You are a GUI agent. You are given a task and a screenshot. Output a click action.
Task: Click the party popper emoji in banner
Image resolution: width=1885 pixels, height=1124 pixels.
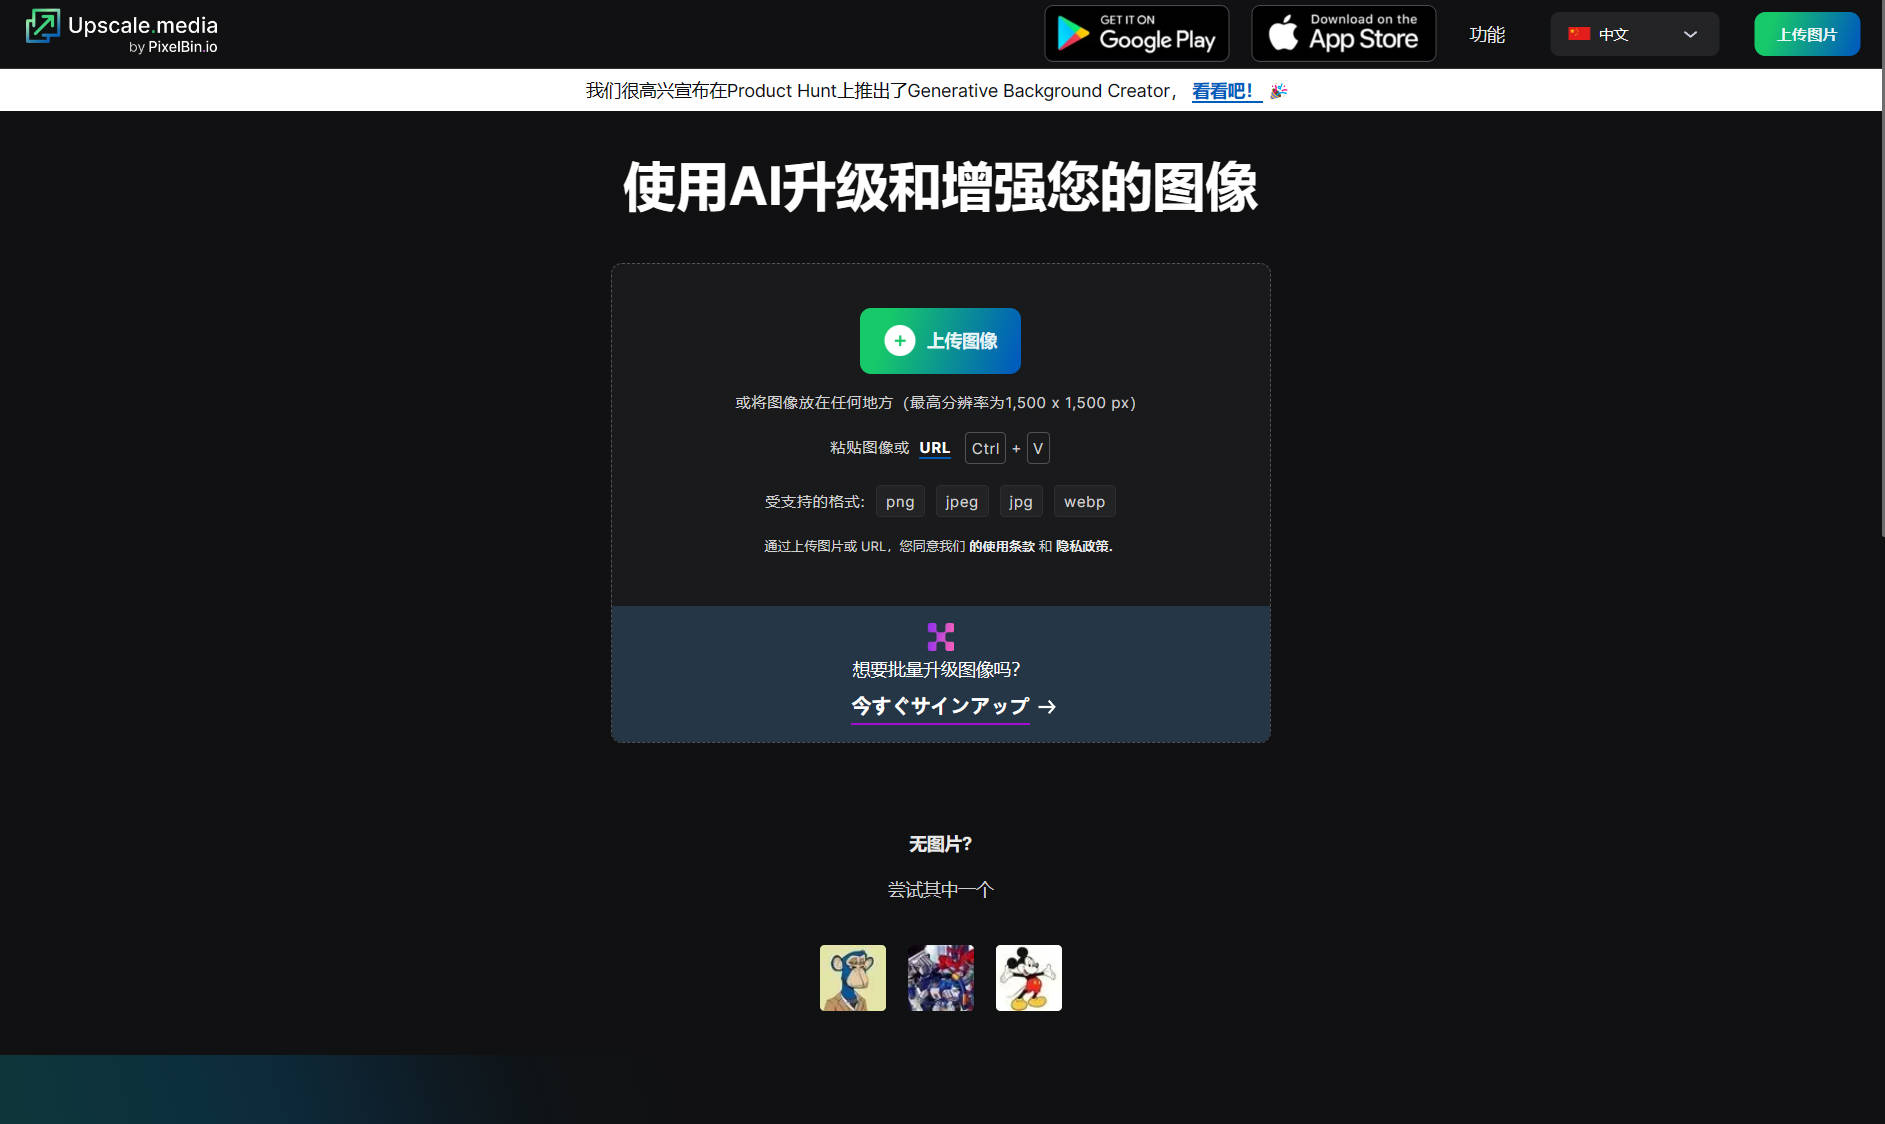click(x=1278, y=91)
